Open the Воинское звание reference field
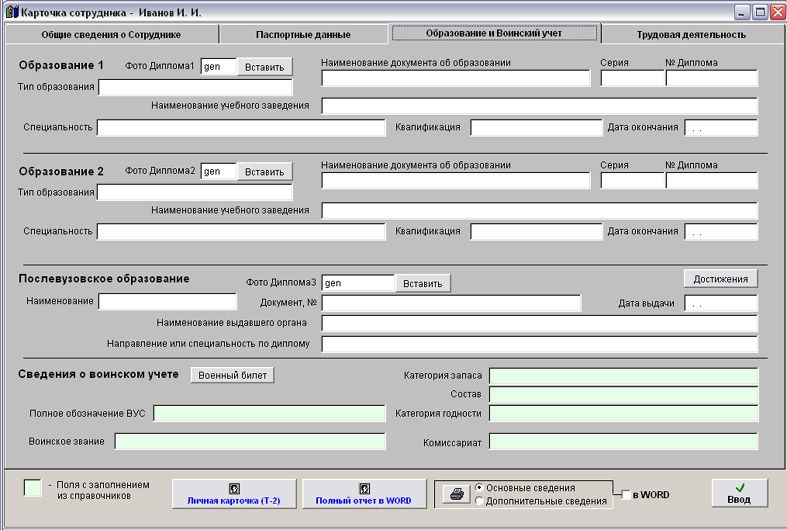Screen dimensions: 787x530 249,442
